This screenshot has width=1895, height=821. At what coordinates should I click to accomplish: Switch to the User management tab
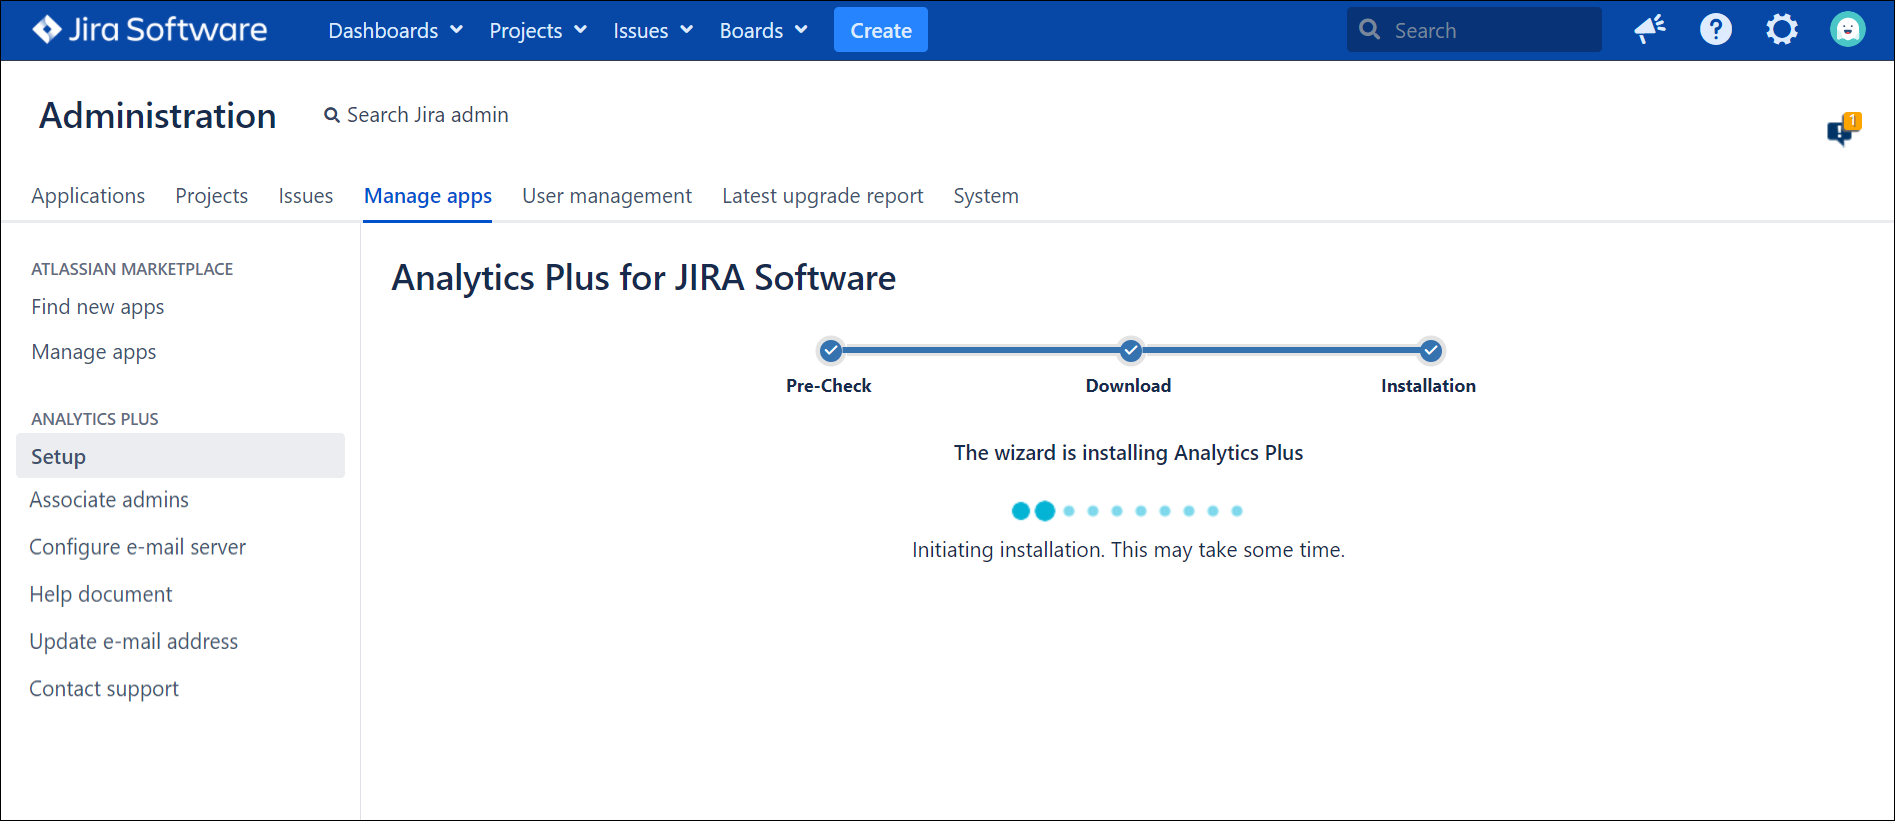point(606,196)
